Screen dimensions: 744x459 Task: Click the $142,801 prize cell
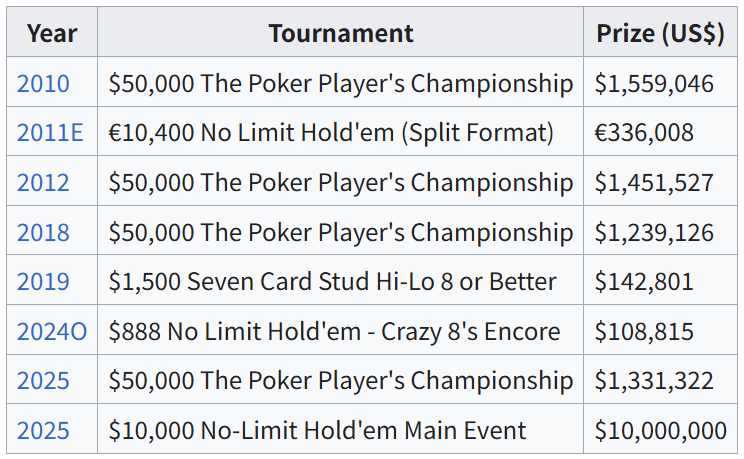[644, 282]
